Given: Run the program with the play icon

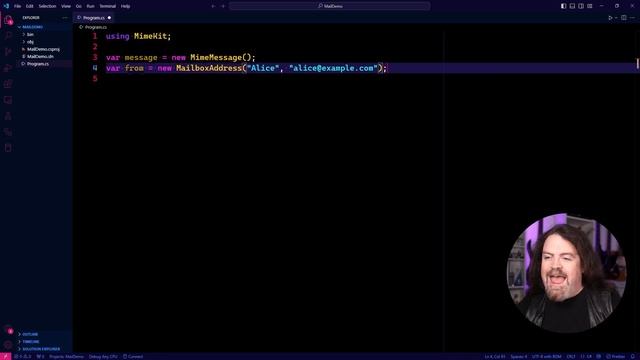Looking at the screenshot, I should [610, 18].
